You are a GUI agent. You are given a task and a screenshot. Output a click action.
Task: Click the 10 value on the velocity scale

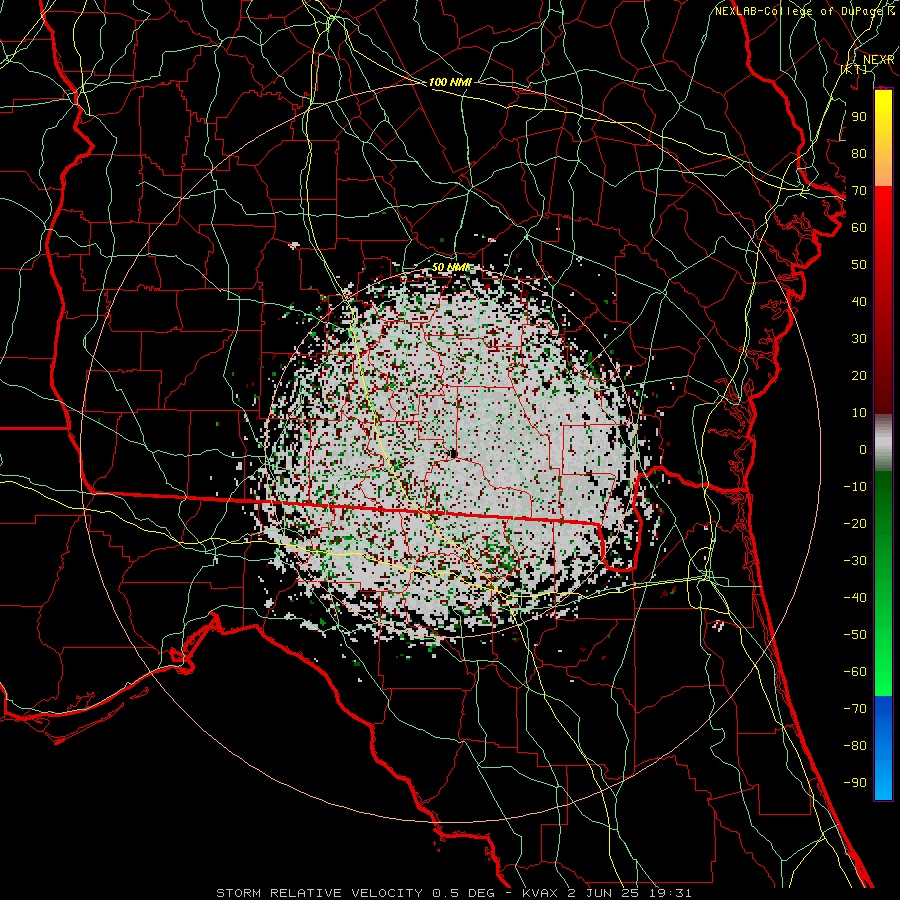coord(859,413)
